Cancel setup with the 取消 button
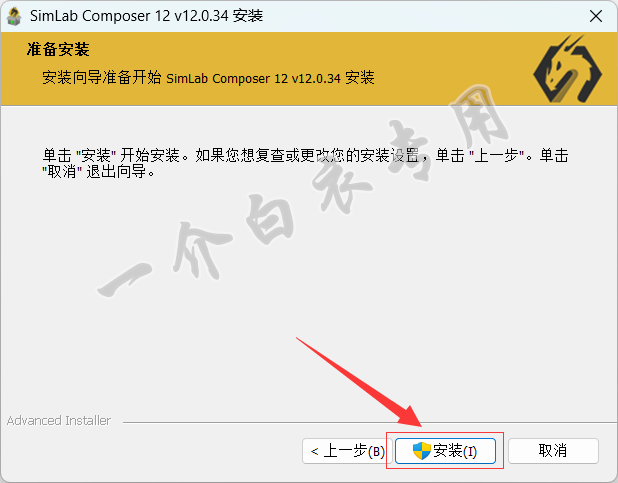618x483 pixels. pos(553,451)
